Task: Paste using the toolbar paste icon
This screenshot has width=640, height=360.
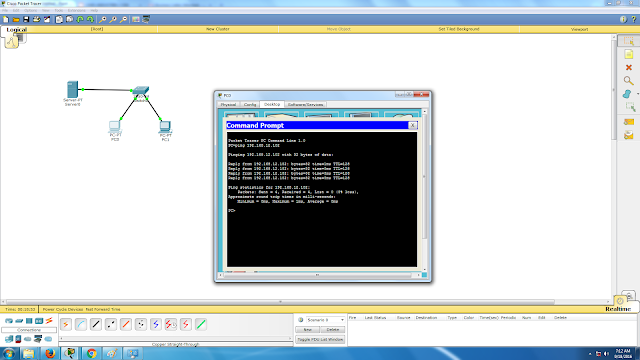Action: coord(70,19)
